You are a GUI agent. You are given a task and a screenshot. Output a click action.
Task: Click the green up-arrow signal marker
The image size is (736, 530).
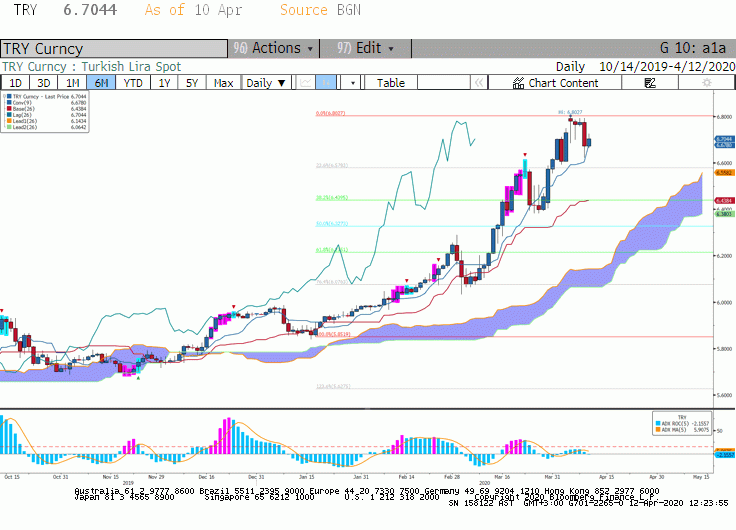[x=138, y=377]
